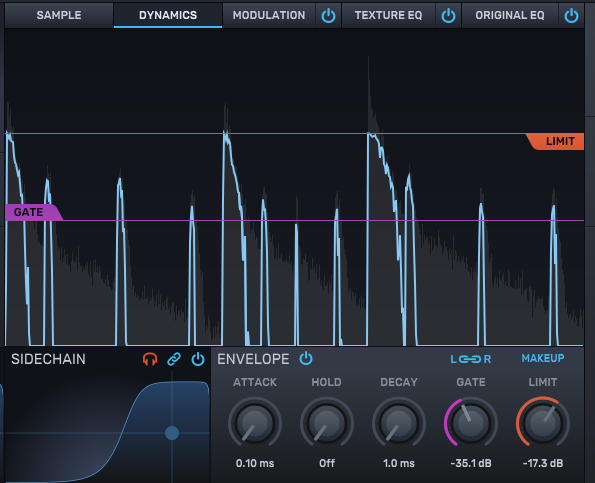Click the orange Limit threshold handle
Viewport: 595px width, 483px height.
click(556, 142)
